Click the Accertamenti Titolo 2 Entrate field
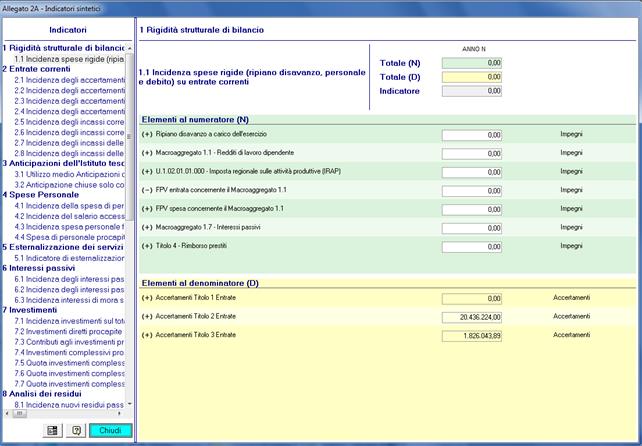This screenshot has height=446, width=642. coord(472,317)
